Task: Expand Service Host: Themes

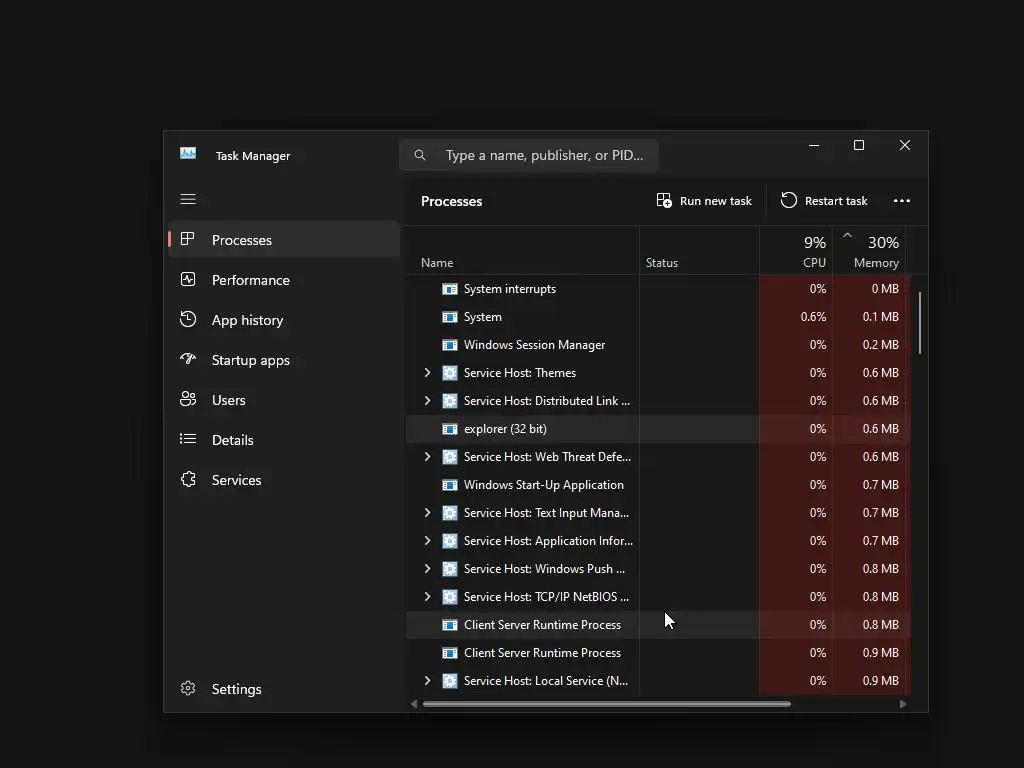Action: point(427,372)
